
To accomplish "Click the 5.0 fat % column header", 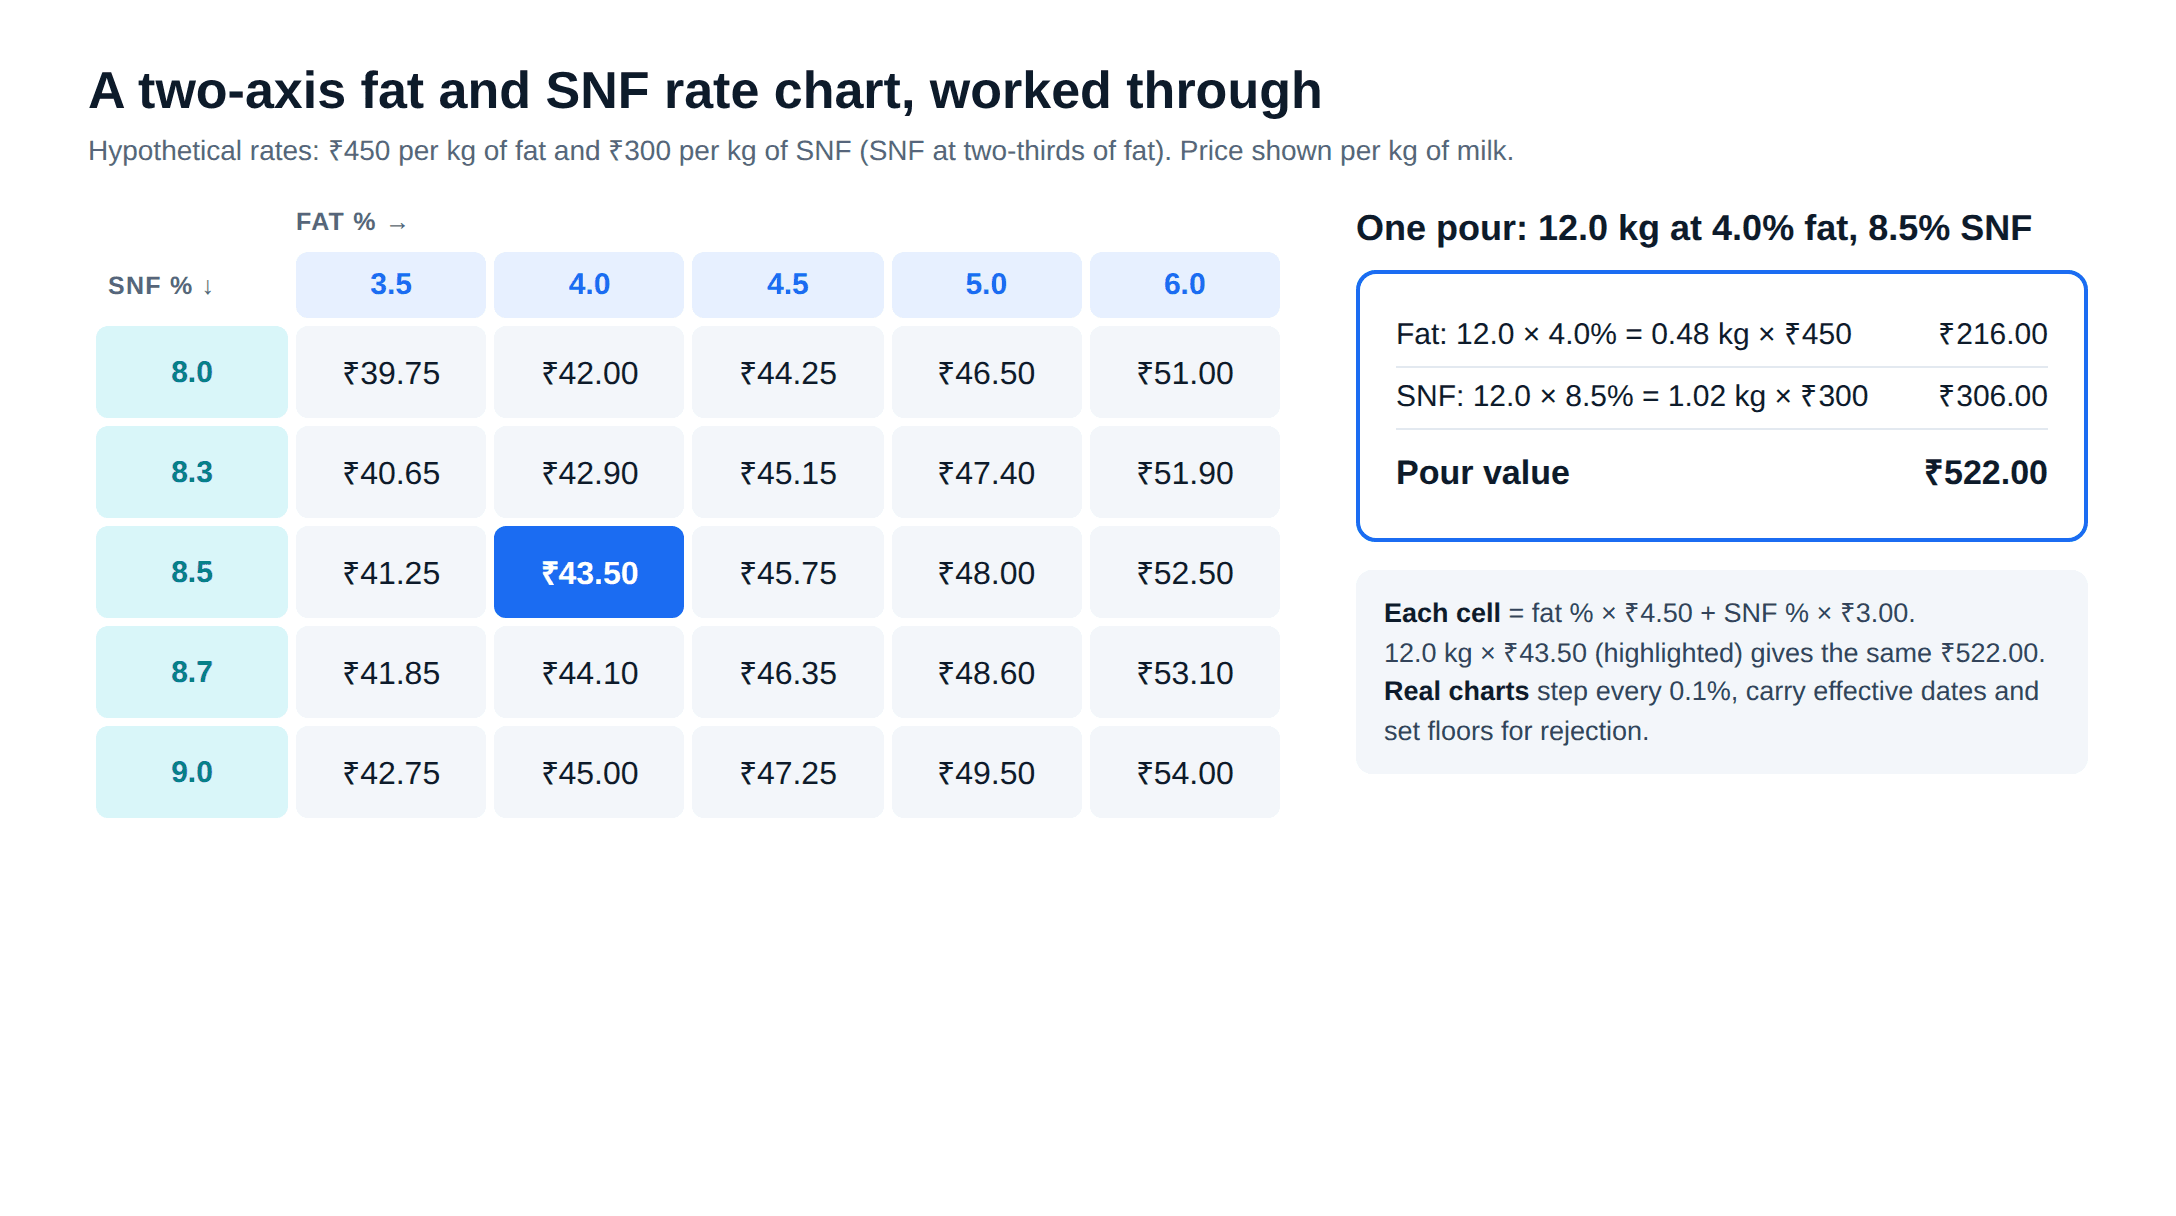I will [986, 285].
